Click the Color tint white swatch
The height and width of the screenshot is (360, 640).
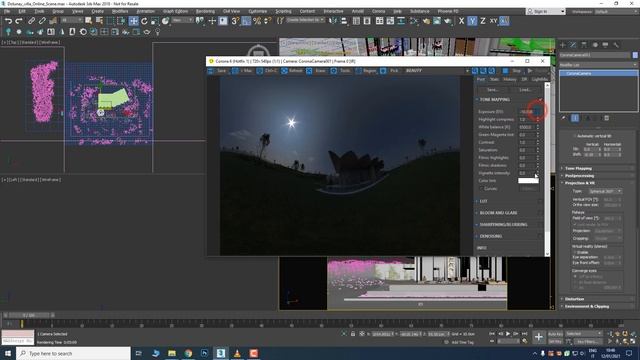click(528, 180)
